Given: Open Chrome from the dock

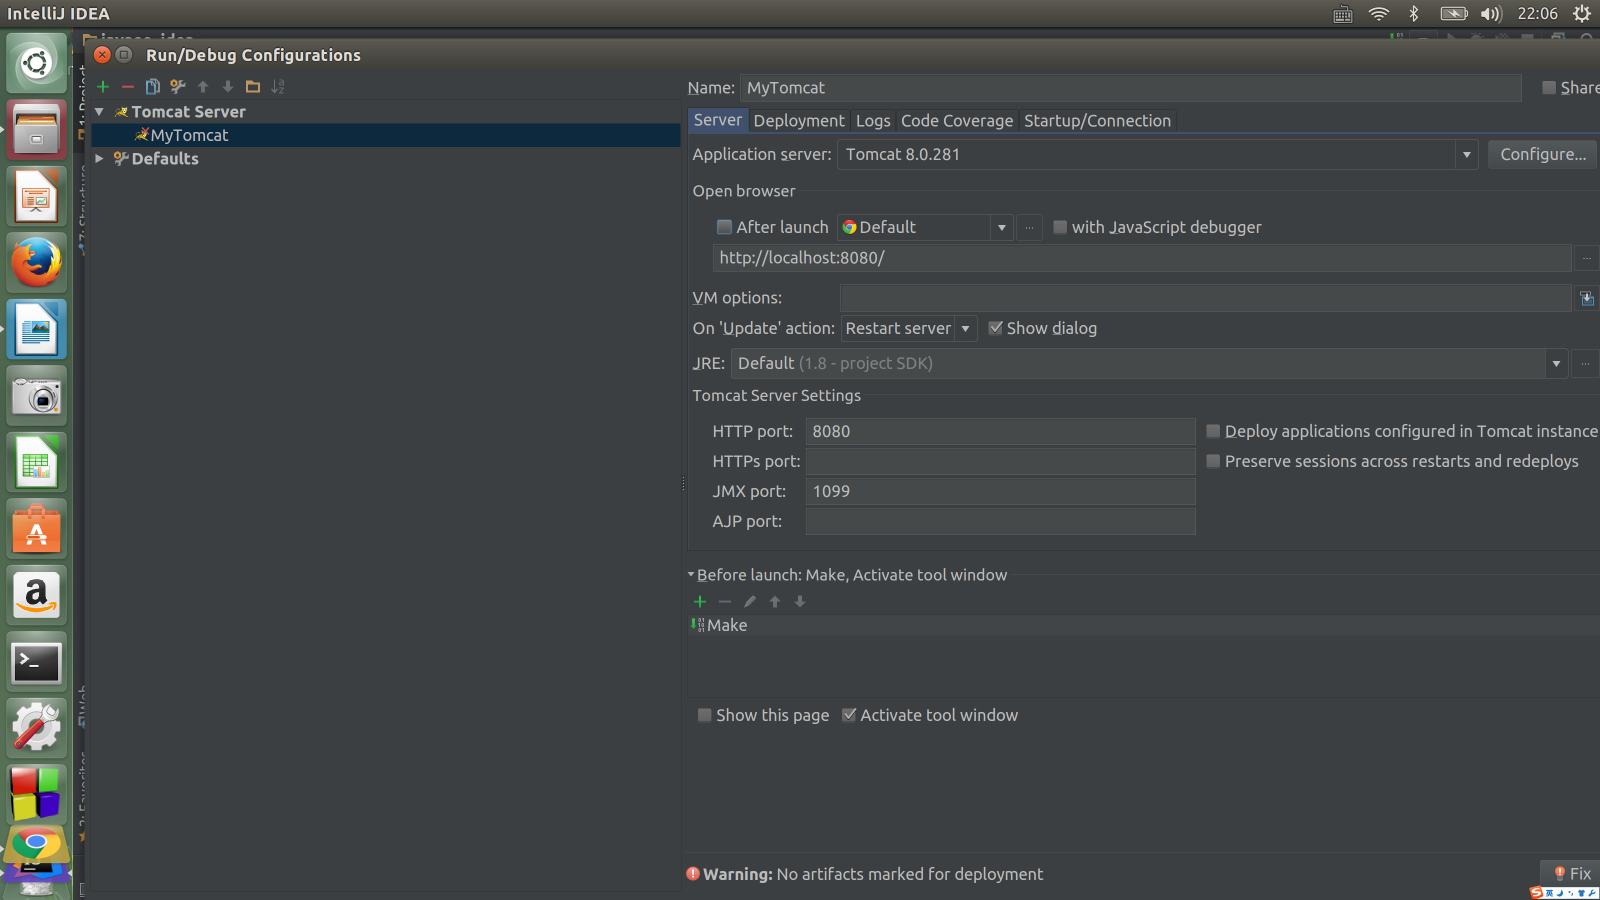Looking at the screenshot, I should (x=37, y=846).
